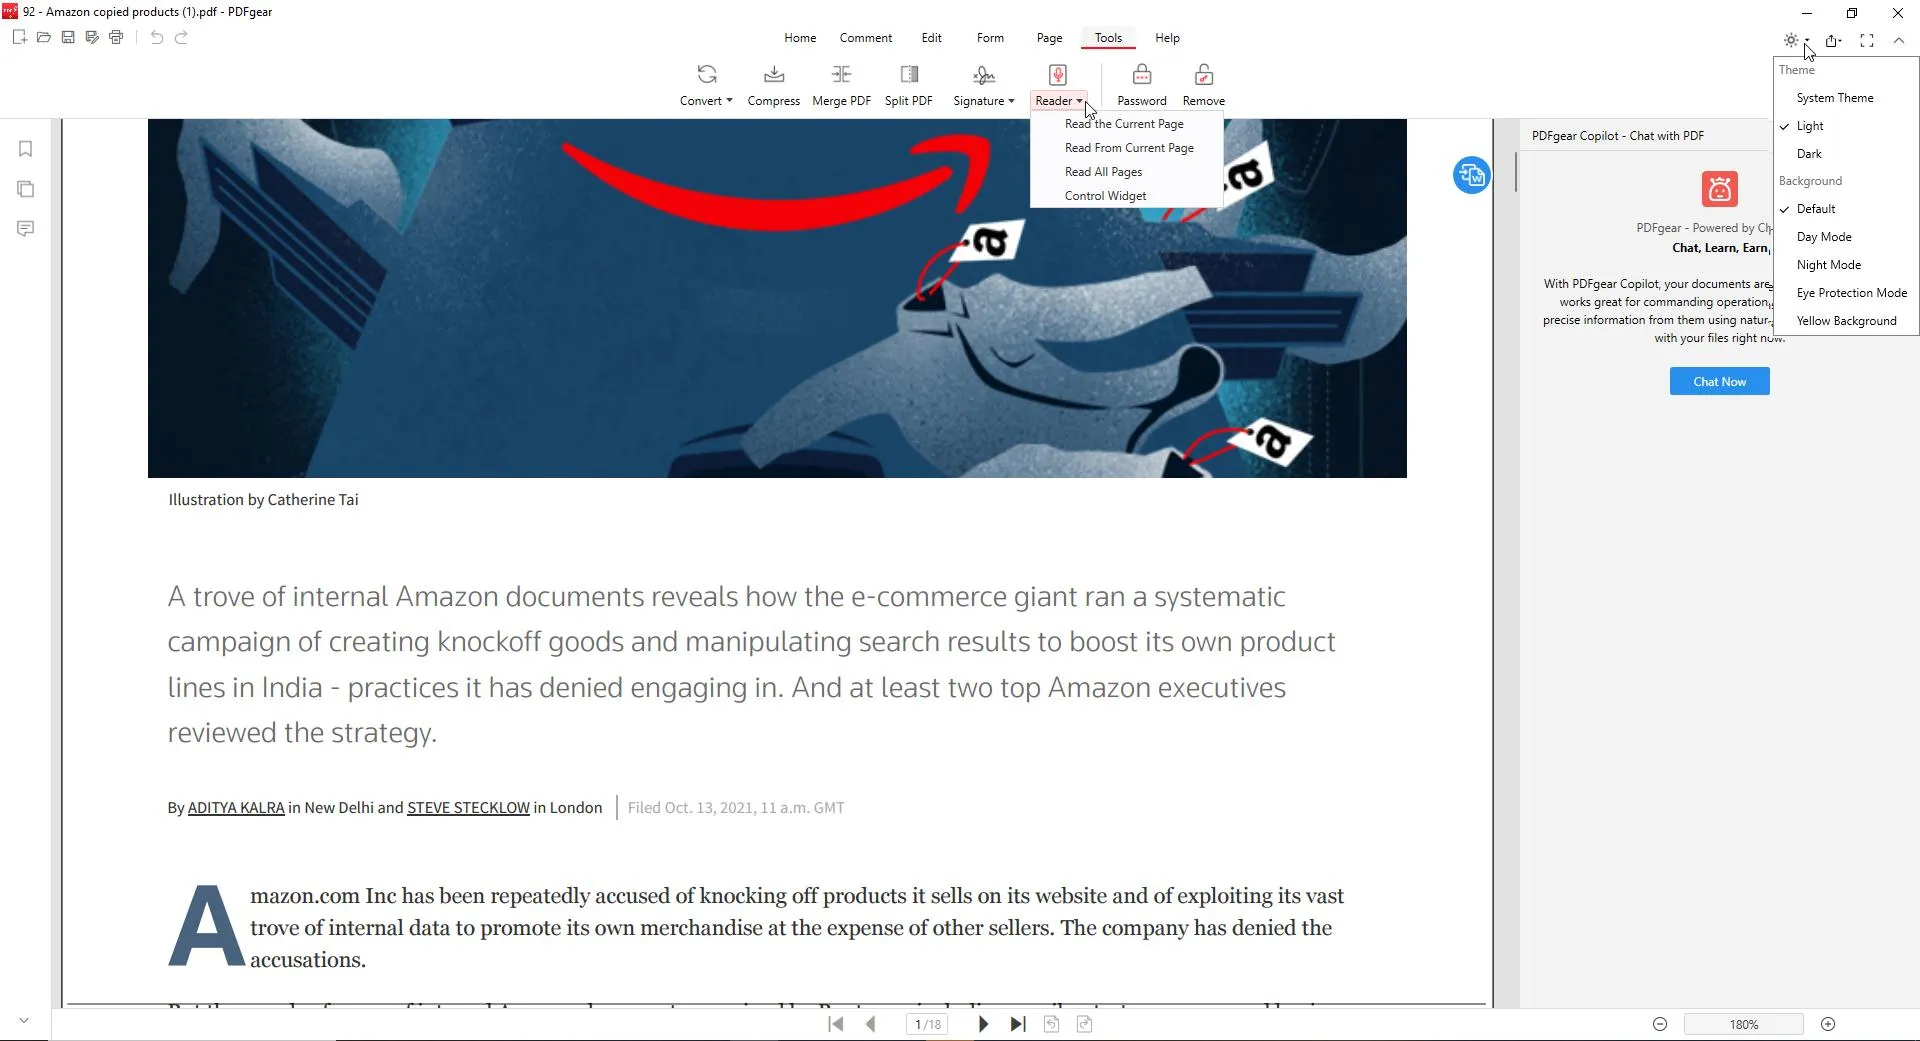
Task: Choose Read the Current Page
Action: (x=1126, y=124)
